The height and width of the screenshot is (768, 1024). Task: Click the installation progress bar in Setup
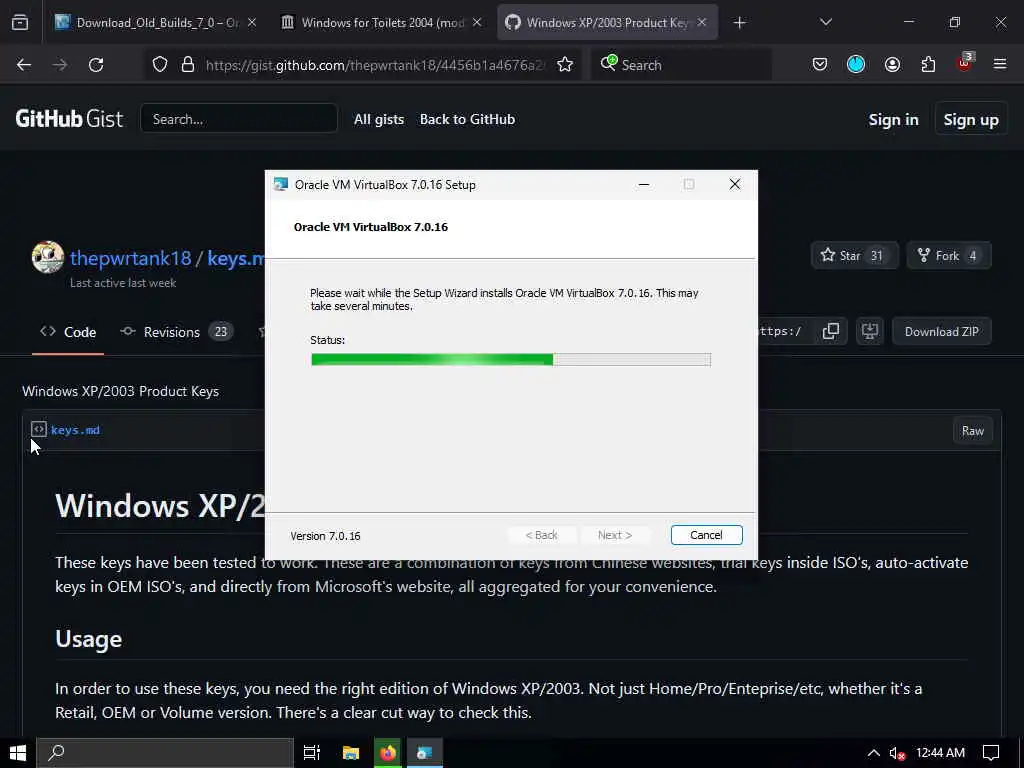click(511, 360)
